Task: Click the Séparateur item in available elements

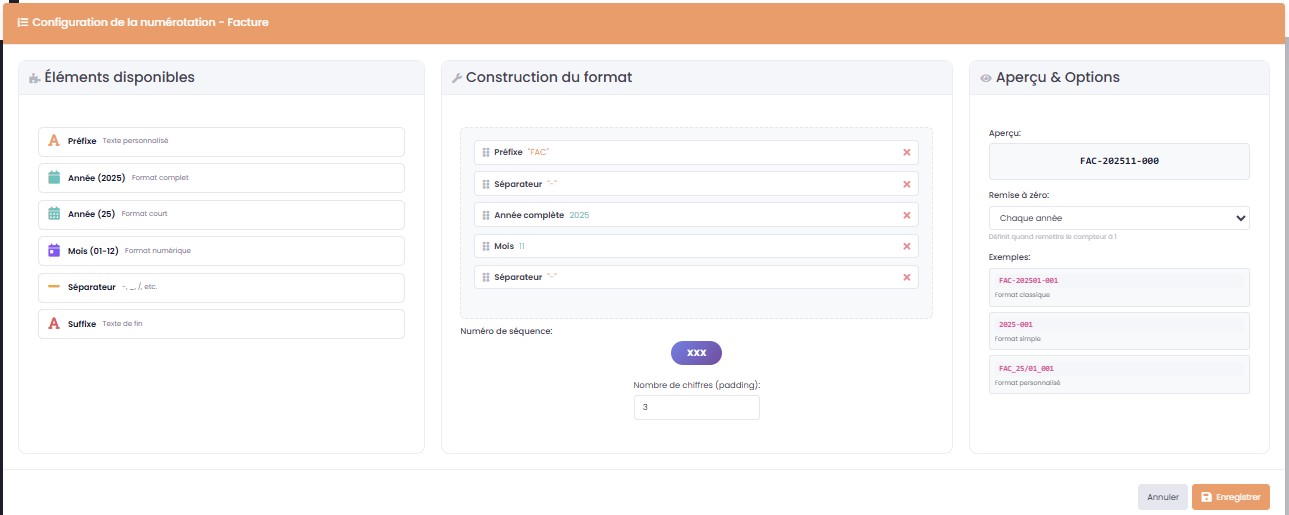Action: point(221,287)
